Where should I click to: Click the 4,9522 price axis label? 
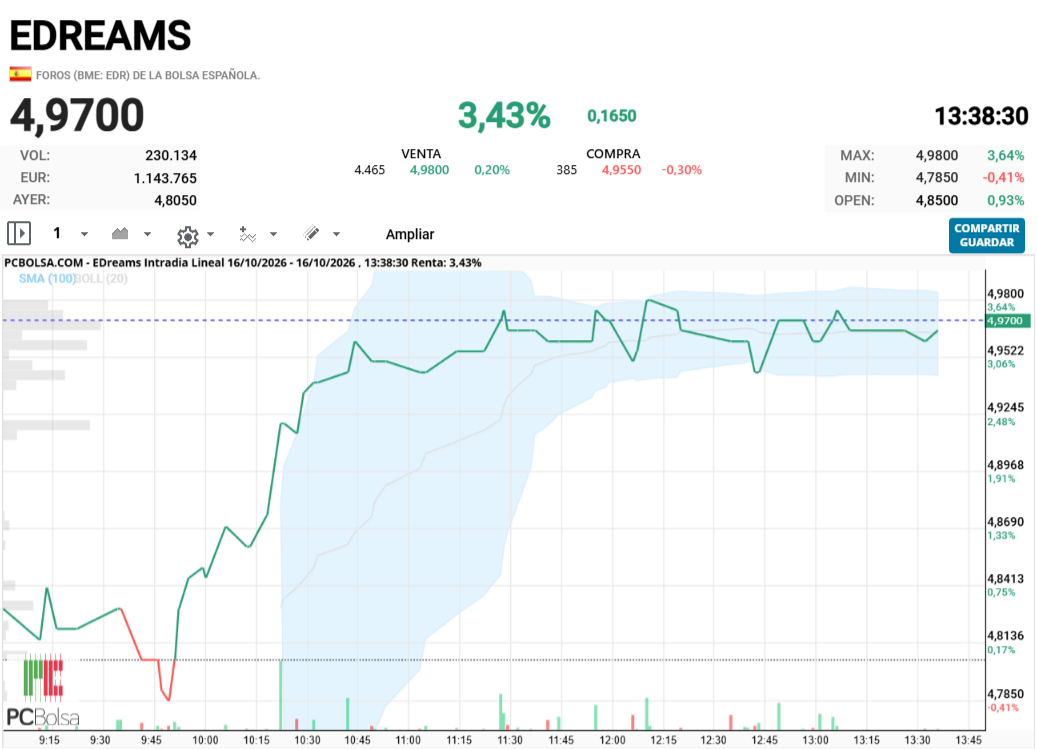(1005, 350)
